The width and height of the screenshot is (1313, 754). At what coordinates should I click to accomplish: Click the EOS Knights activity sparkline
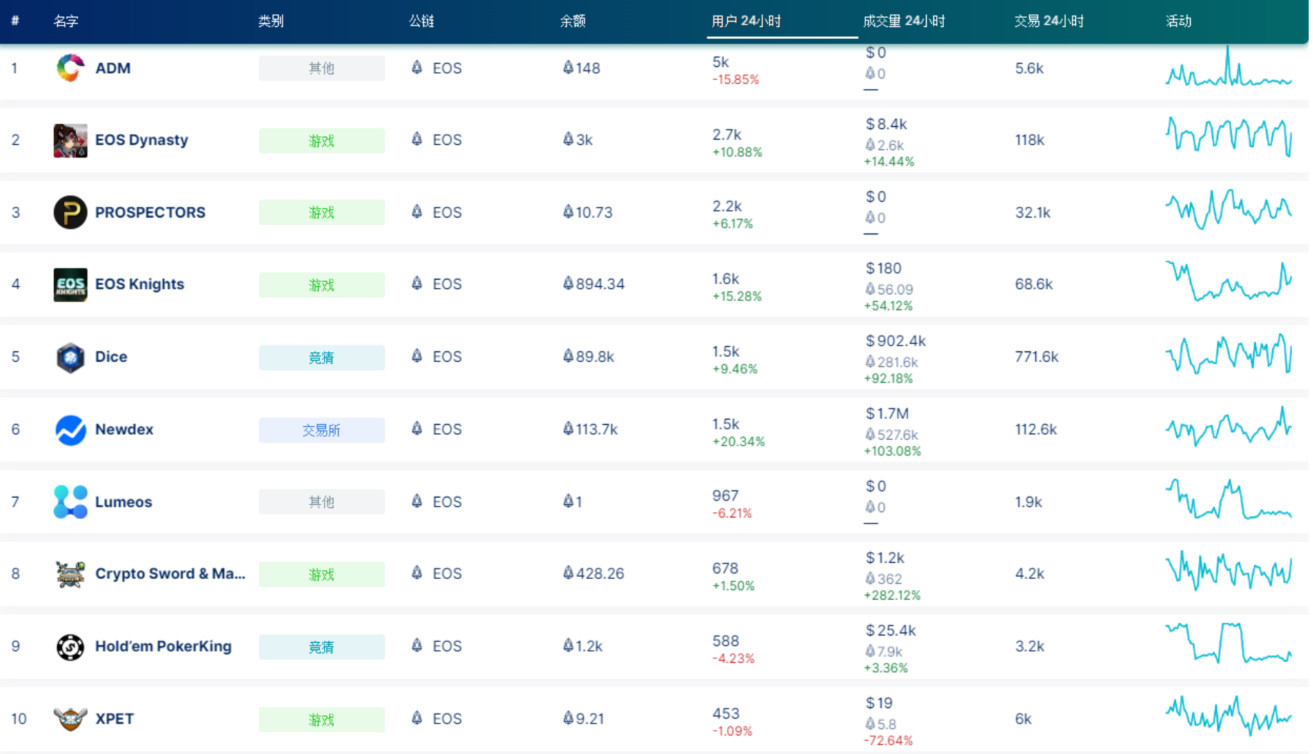pyautogui.click(x=1229, y=281)
